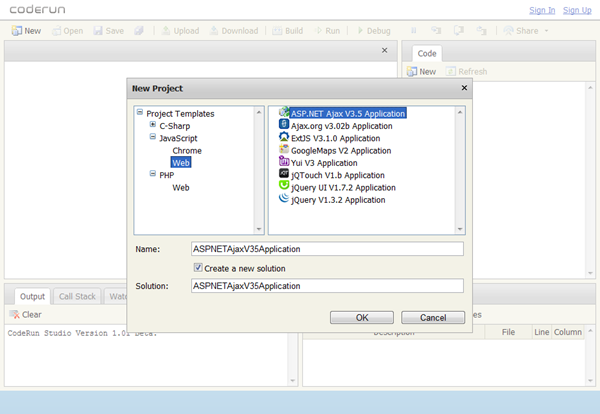This screenshot has width=600, height=414.
Task: Select the ASP.NET Ajax V3.5 Application template icon
Action: [283, 113]
